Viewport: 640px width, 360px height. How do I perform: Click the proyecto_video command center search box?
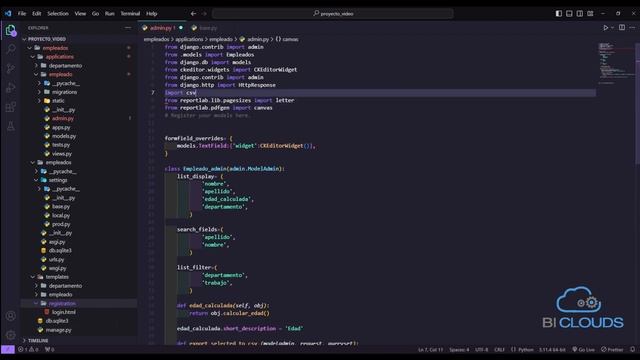coord(333,13)
